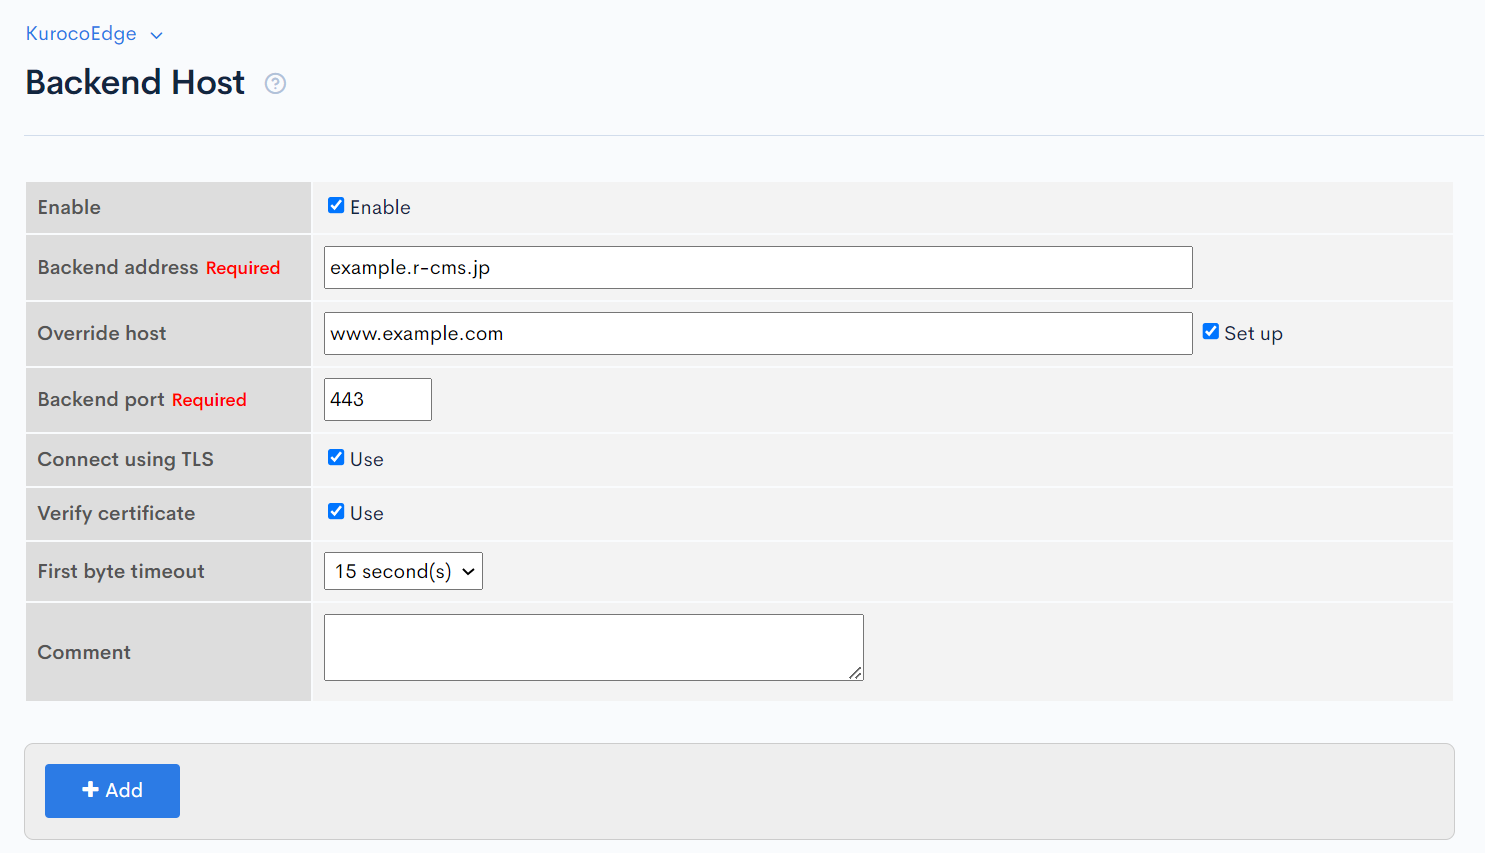Screen dimensions: 1485x853
Task: Select the Override host input field
Action: pyautogui.click(x=757, y=333)
